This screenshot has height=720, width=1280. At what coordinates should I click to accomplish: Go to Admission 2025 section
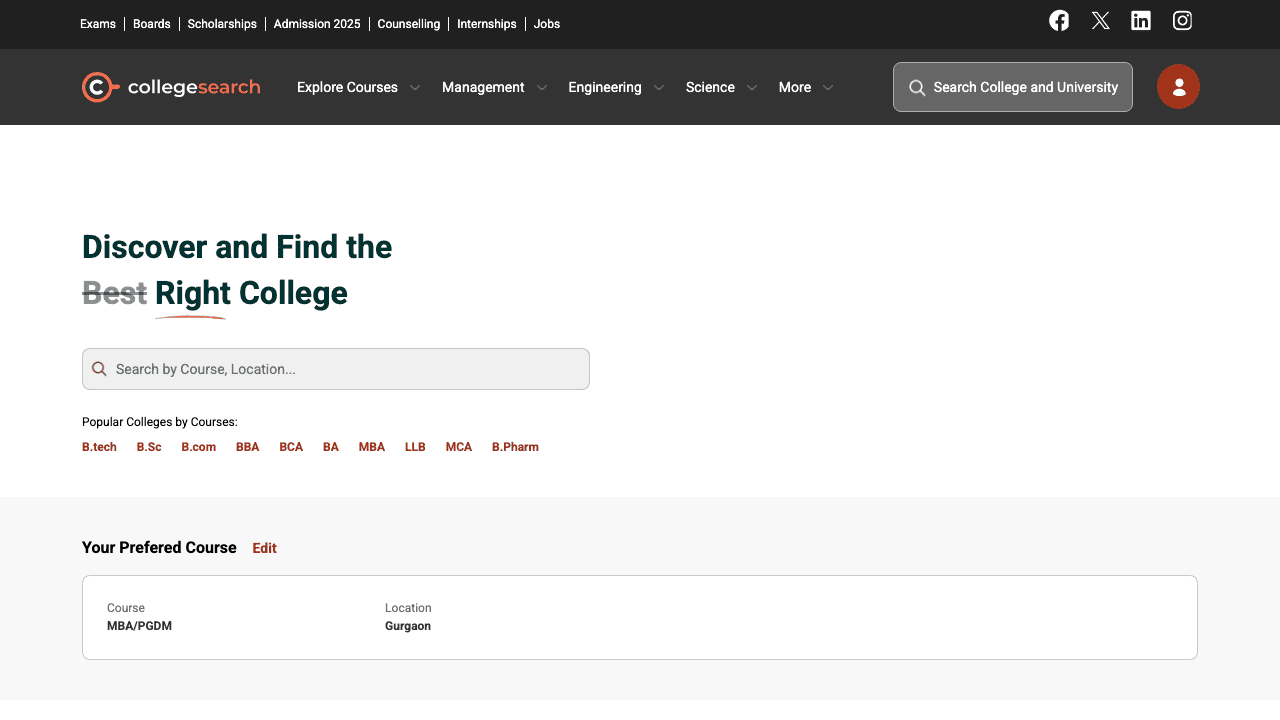click(x=317, y=23)
